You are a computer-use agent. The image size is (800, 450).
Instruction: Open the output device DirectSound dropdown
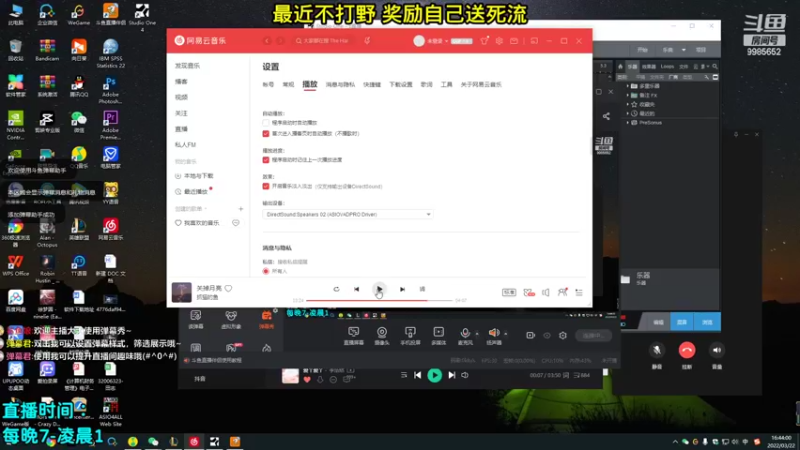(348, 215)
